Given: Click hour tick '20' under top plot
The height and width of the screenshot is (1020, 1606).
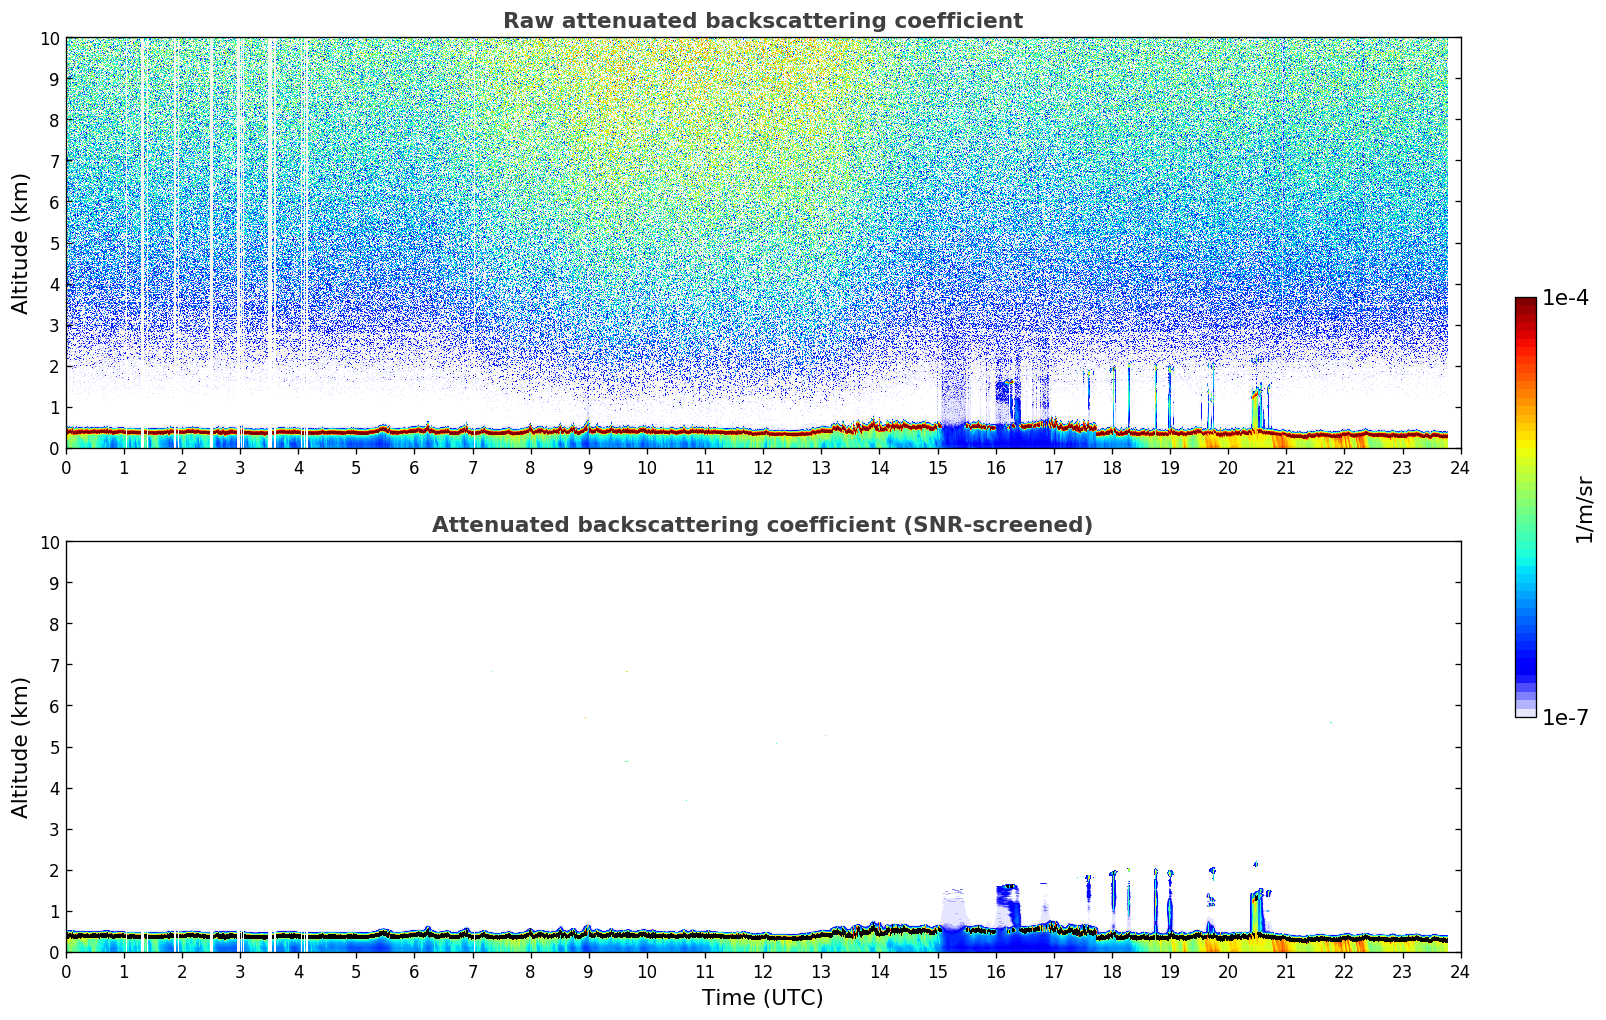Looking at the screenshot, I should 1228,467.
